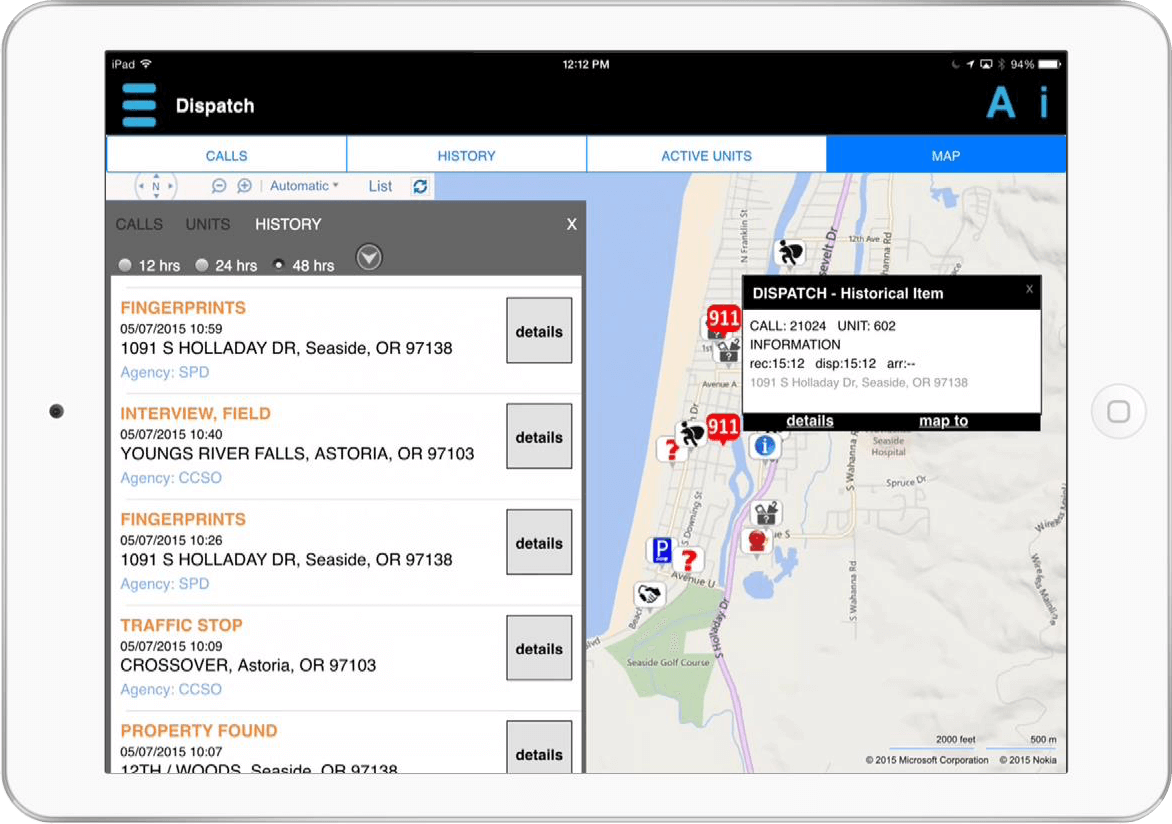The height and width of the screenshot is (824, 1172).
Task: Open the Automatic map style dropdown
Action: [304, 185]
